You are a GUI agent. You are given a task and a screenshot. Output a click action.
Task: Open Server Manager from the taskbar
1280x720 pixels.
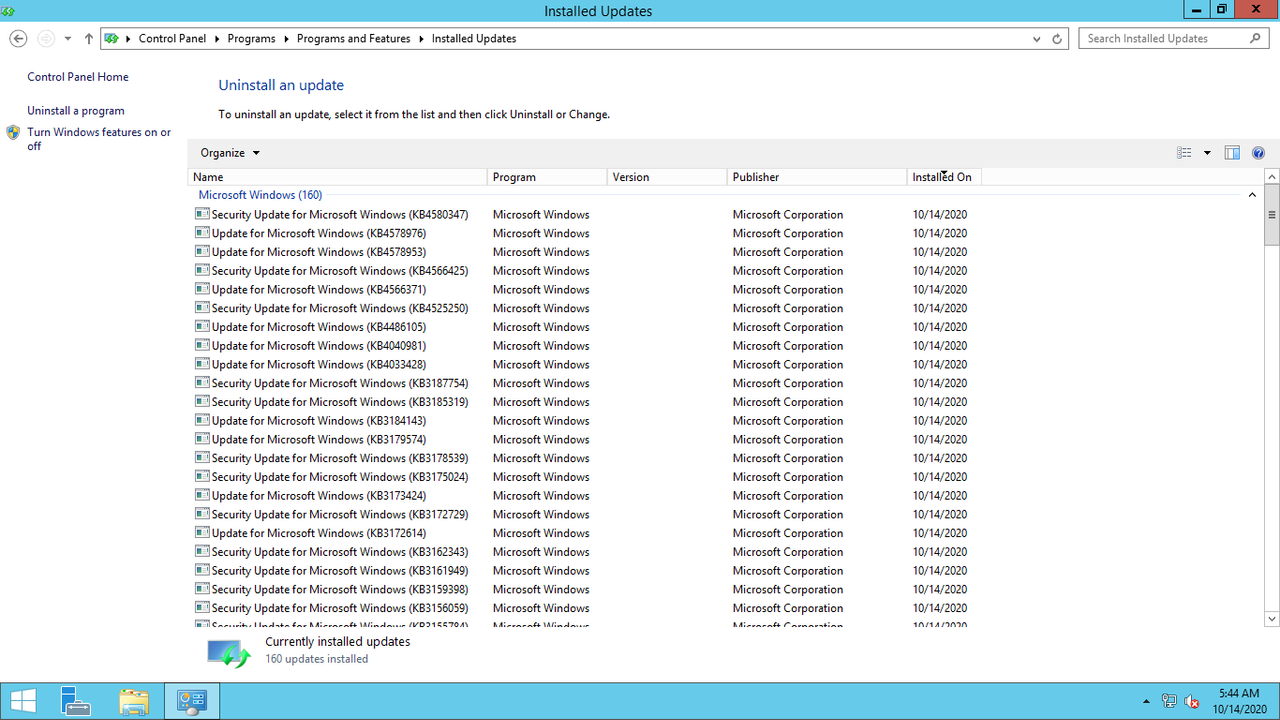click(75, 701)
